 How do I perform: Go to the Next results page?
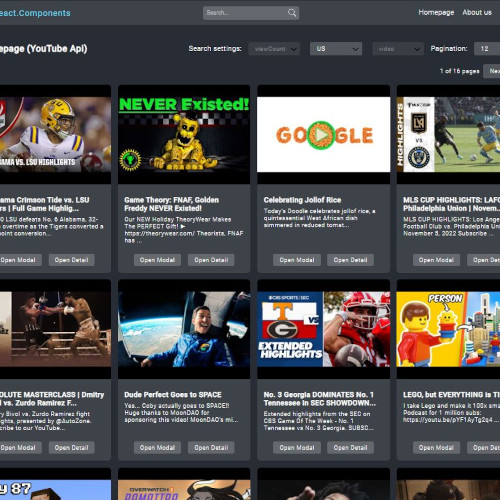[492, 71]
